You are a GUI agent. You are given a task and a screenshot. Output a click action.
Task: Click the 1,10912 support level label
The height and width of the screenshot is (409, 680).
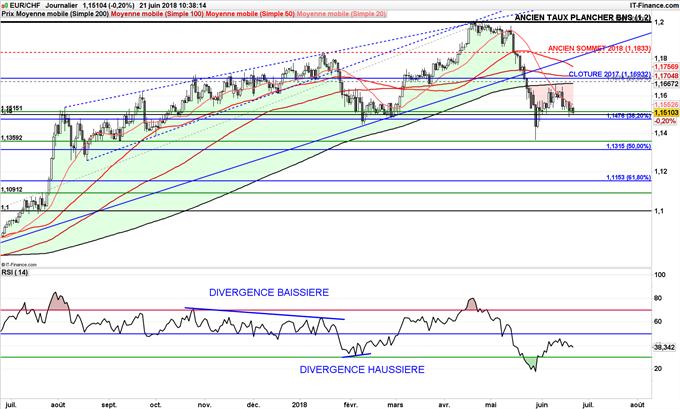(12, 190)
